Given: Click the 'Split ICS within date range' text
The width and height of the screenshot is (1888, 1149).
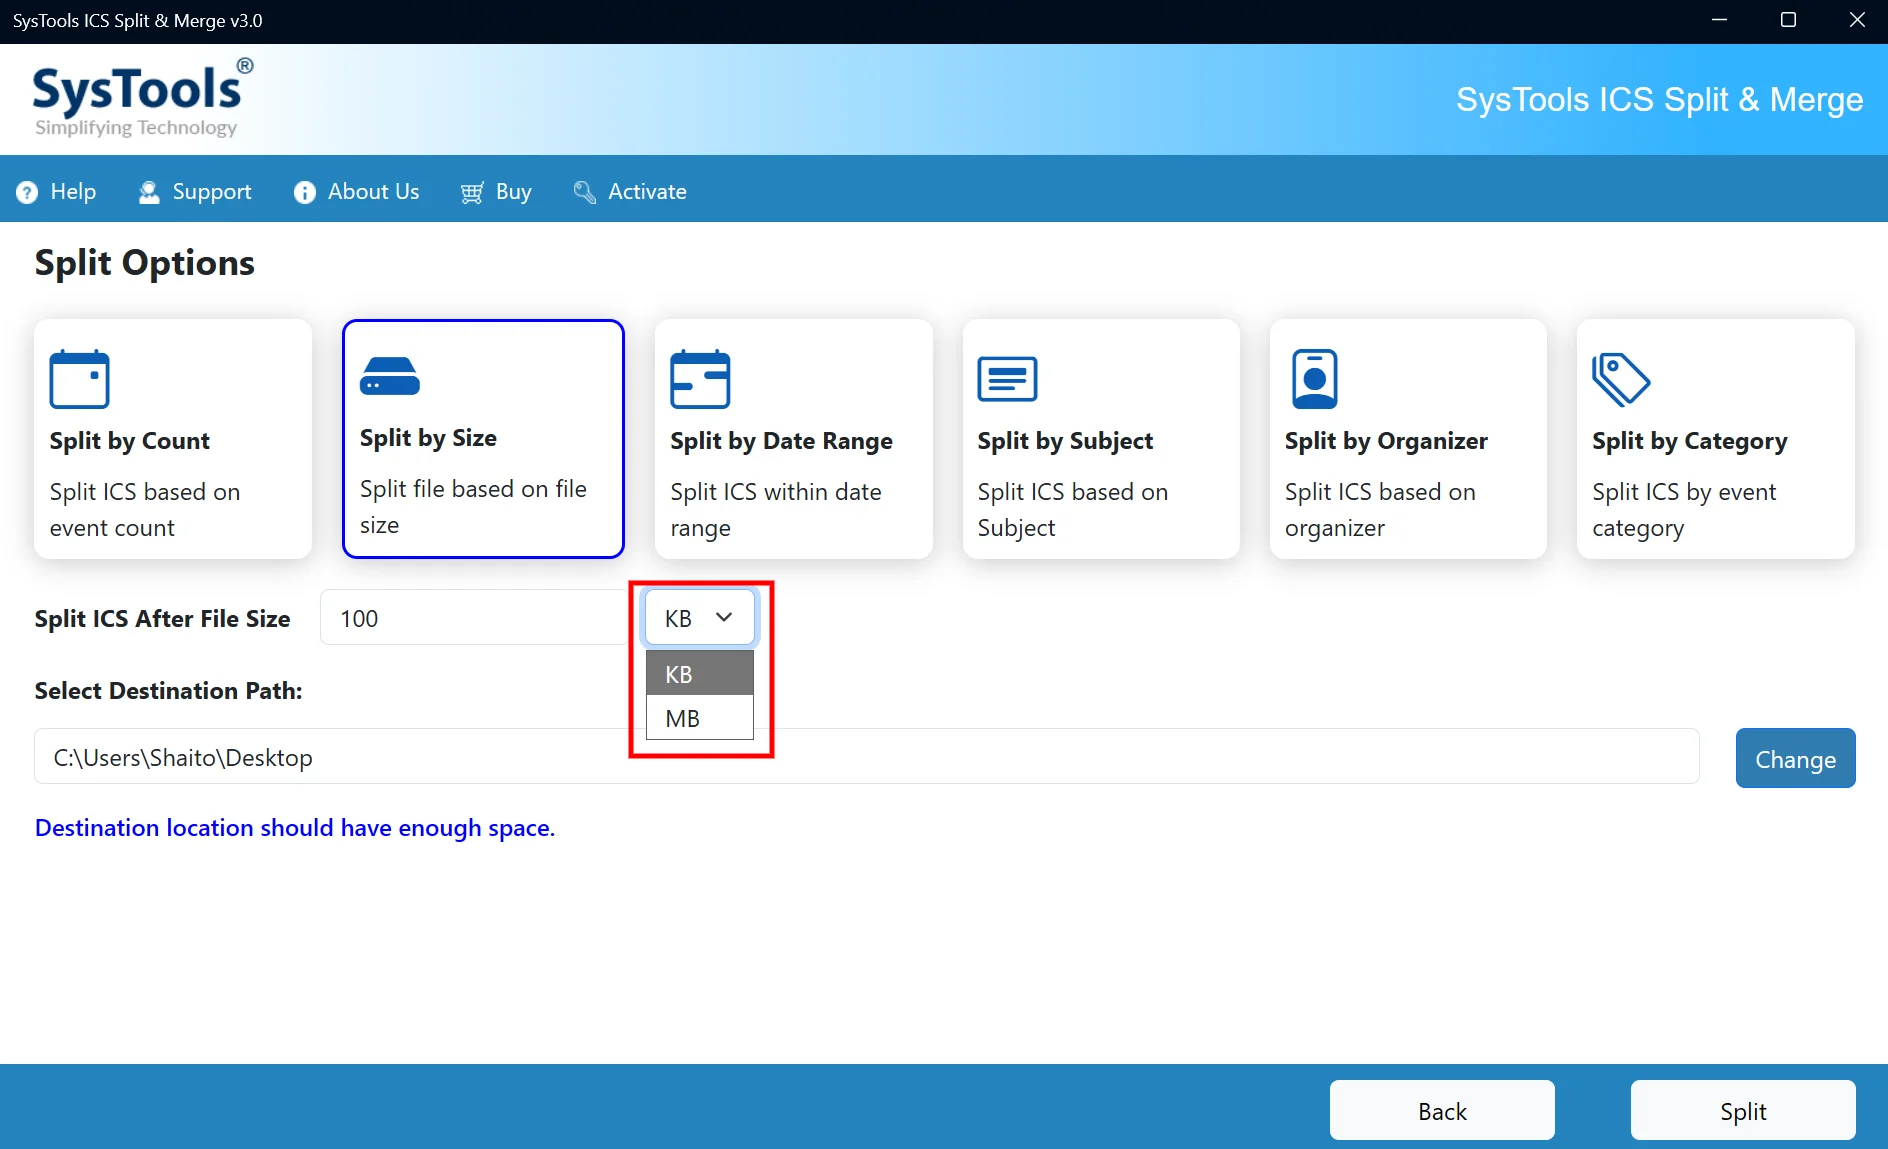Looking at the screenshot, I should (x=776, y=510).
